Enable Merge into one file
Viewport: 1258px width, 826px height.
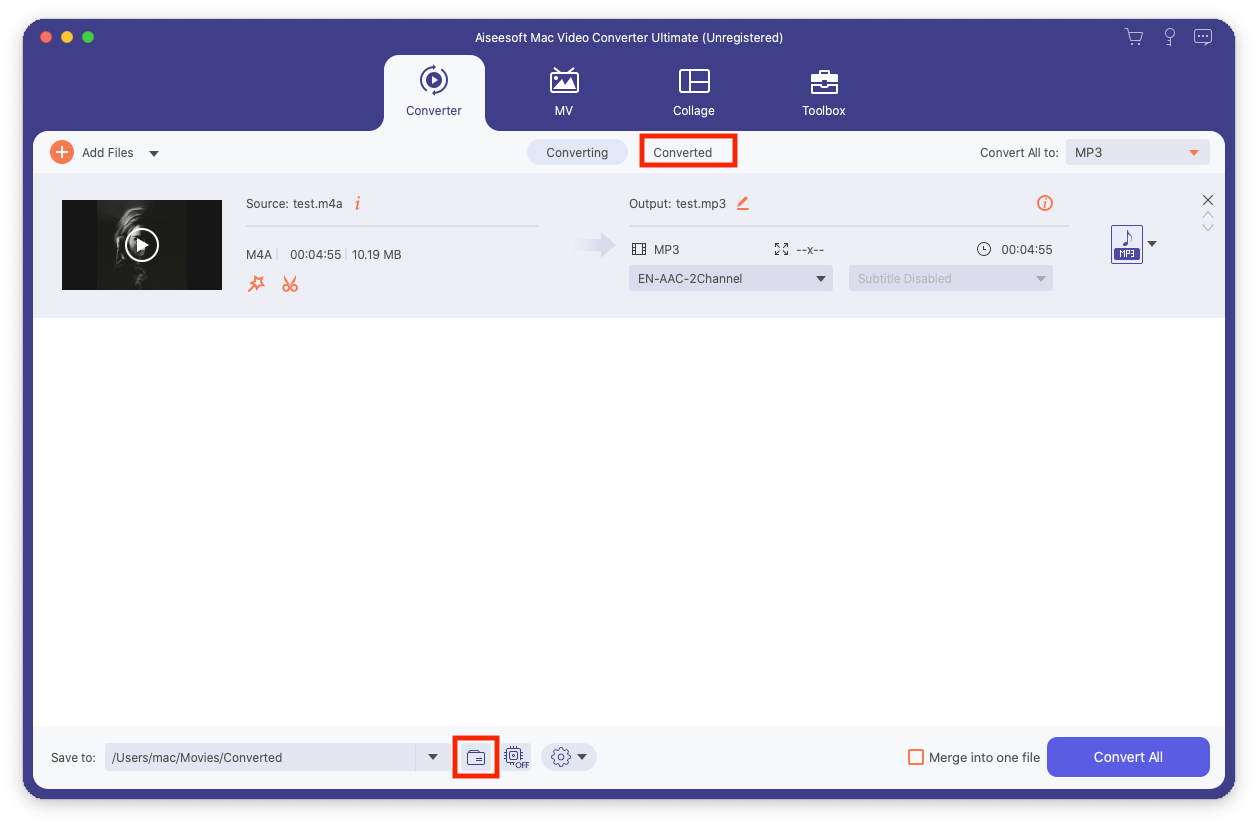pyautogui.click(x=916, y=757)
